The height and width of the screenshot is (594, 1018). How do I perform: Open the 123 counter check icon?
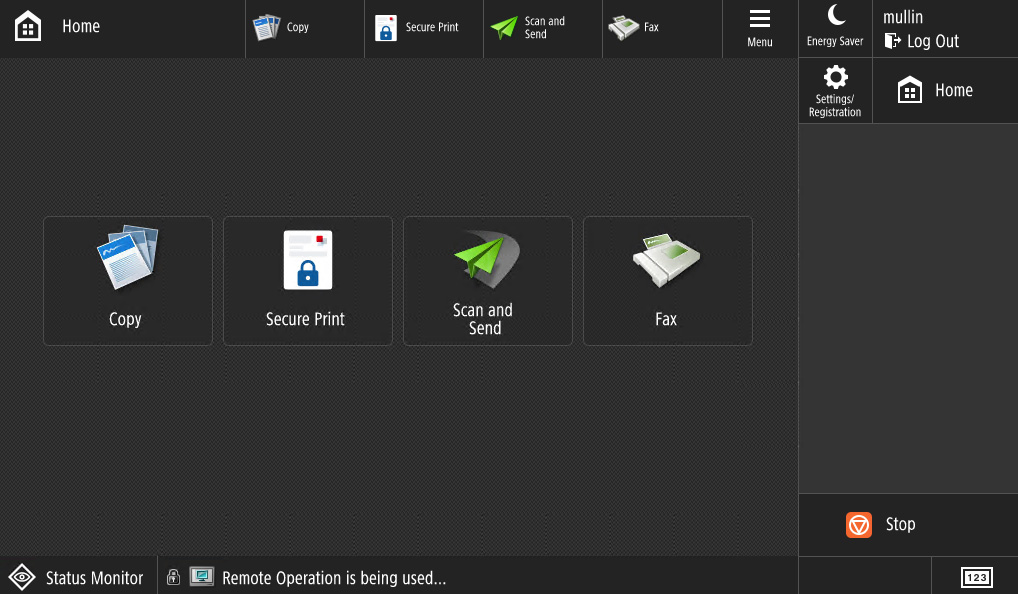(976, 576)
